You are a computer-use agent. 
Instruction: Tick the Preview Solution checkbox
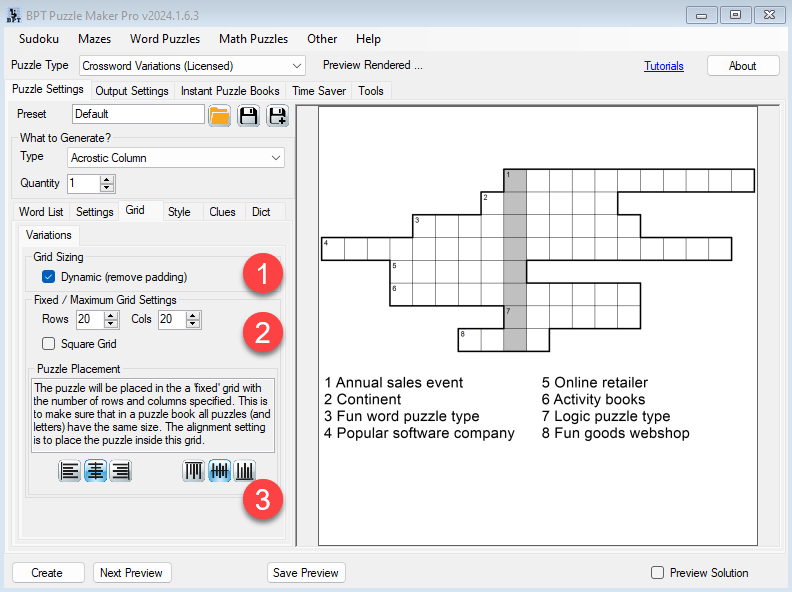click(x=657, y=573)
